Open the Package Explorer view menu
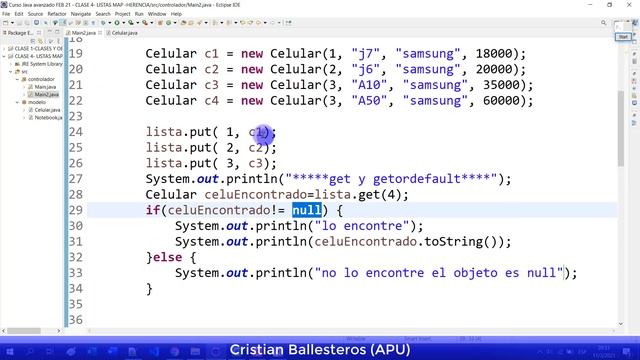 point(58,41)
